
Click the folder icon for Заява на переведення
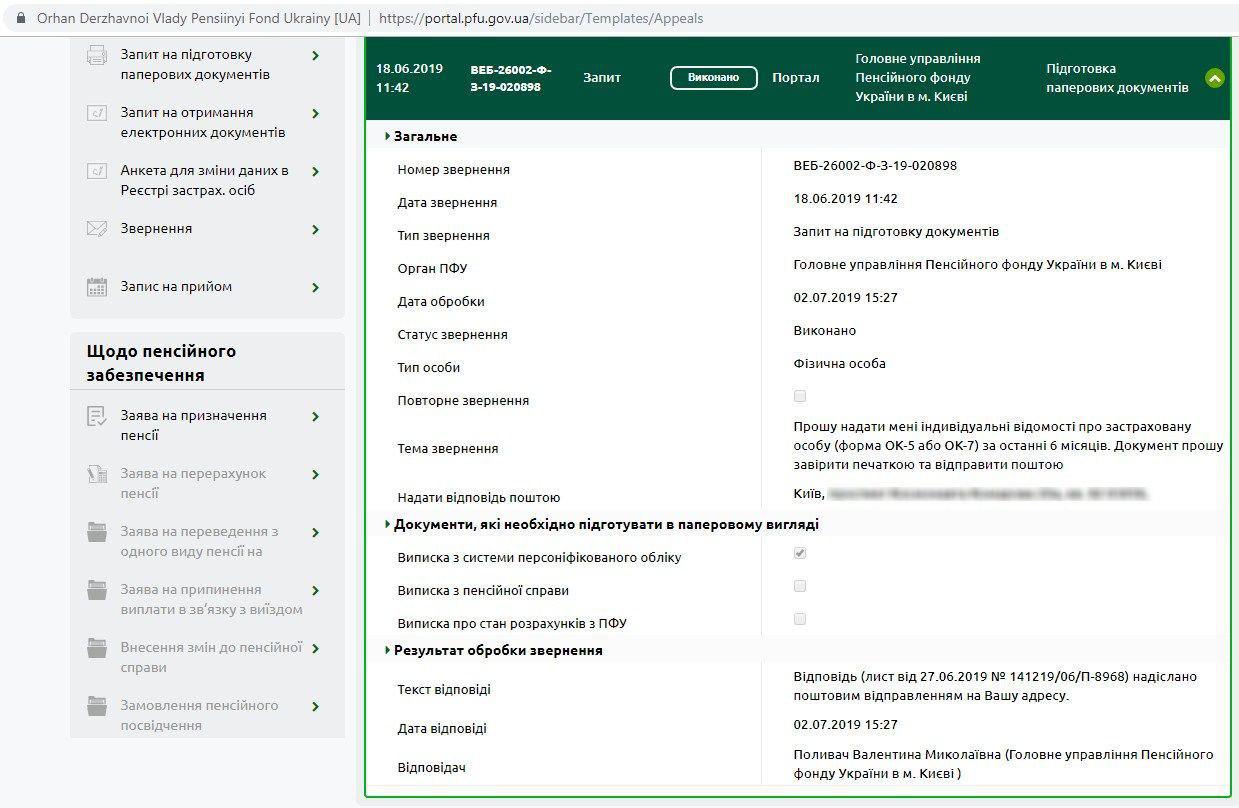click(96, 532)
